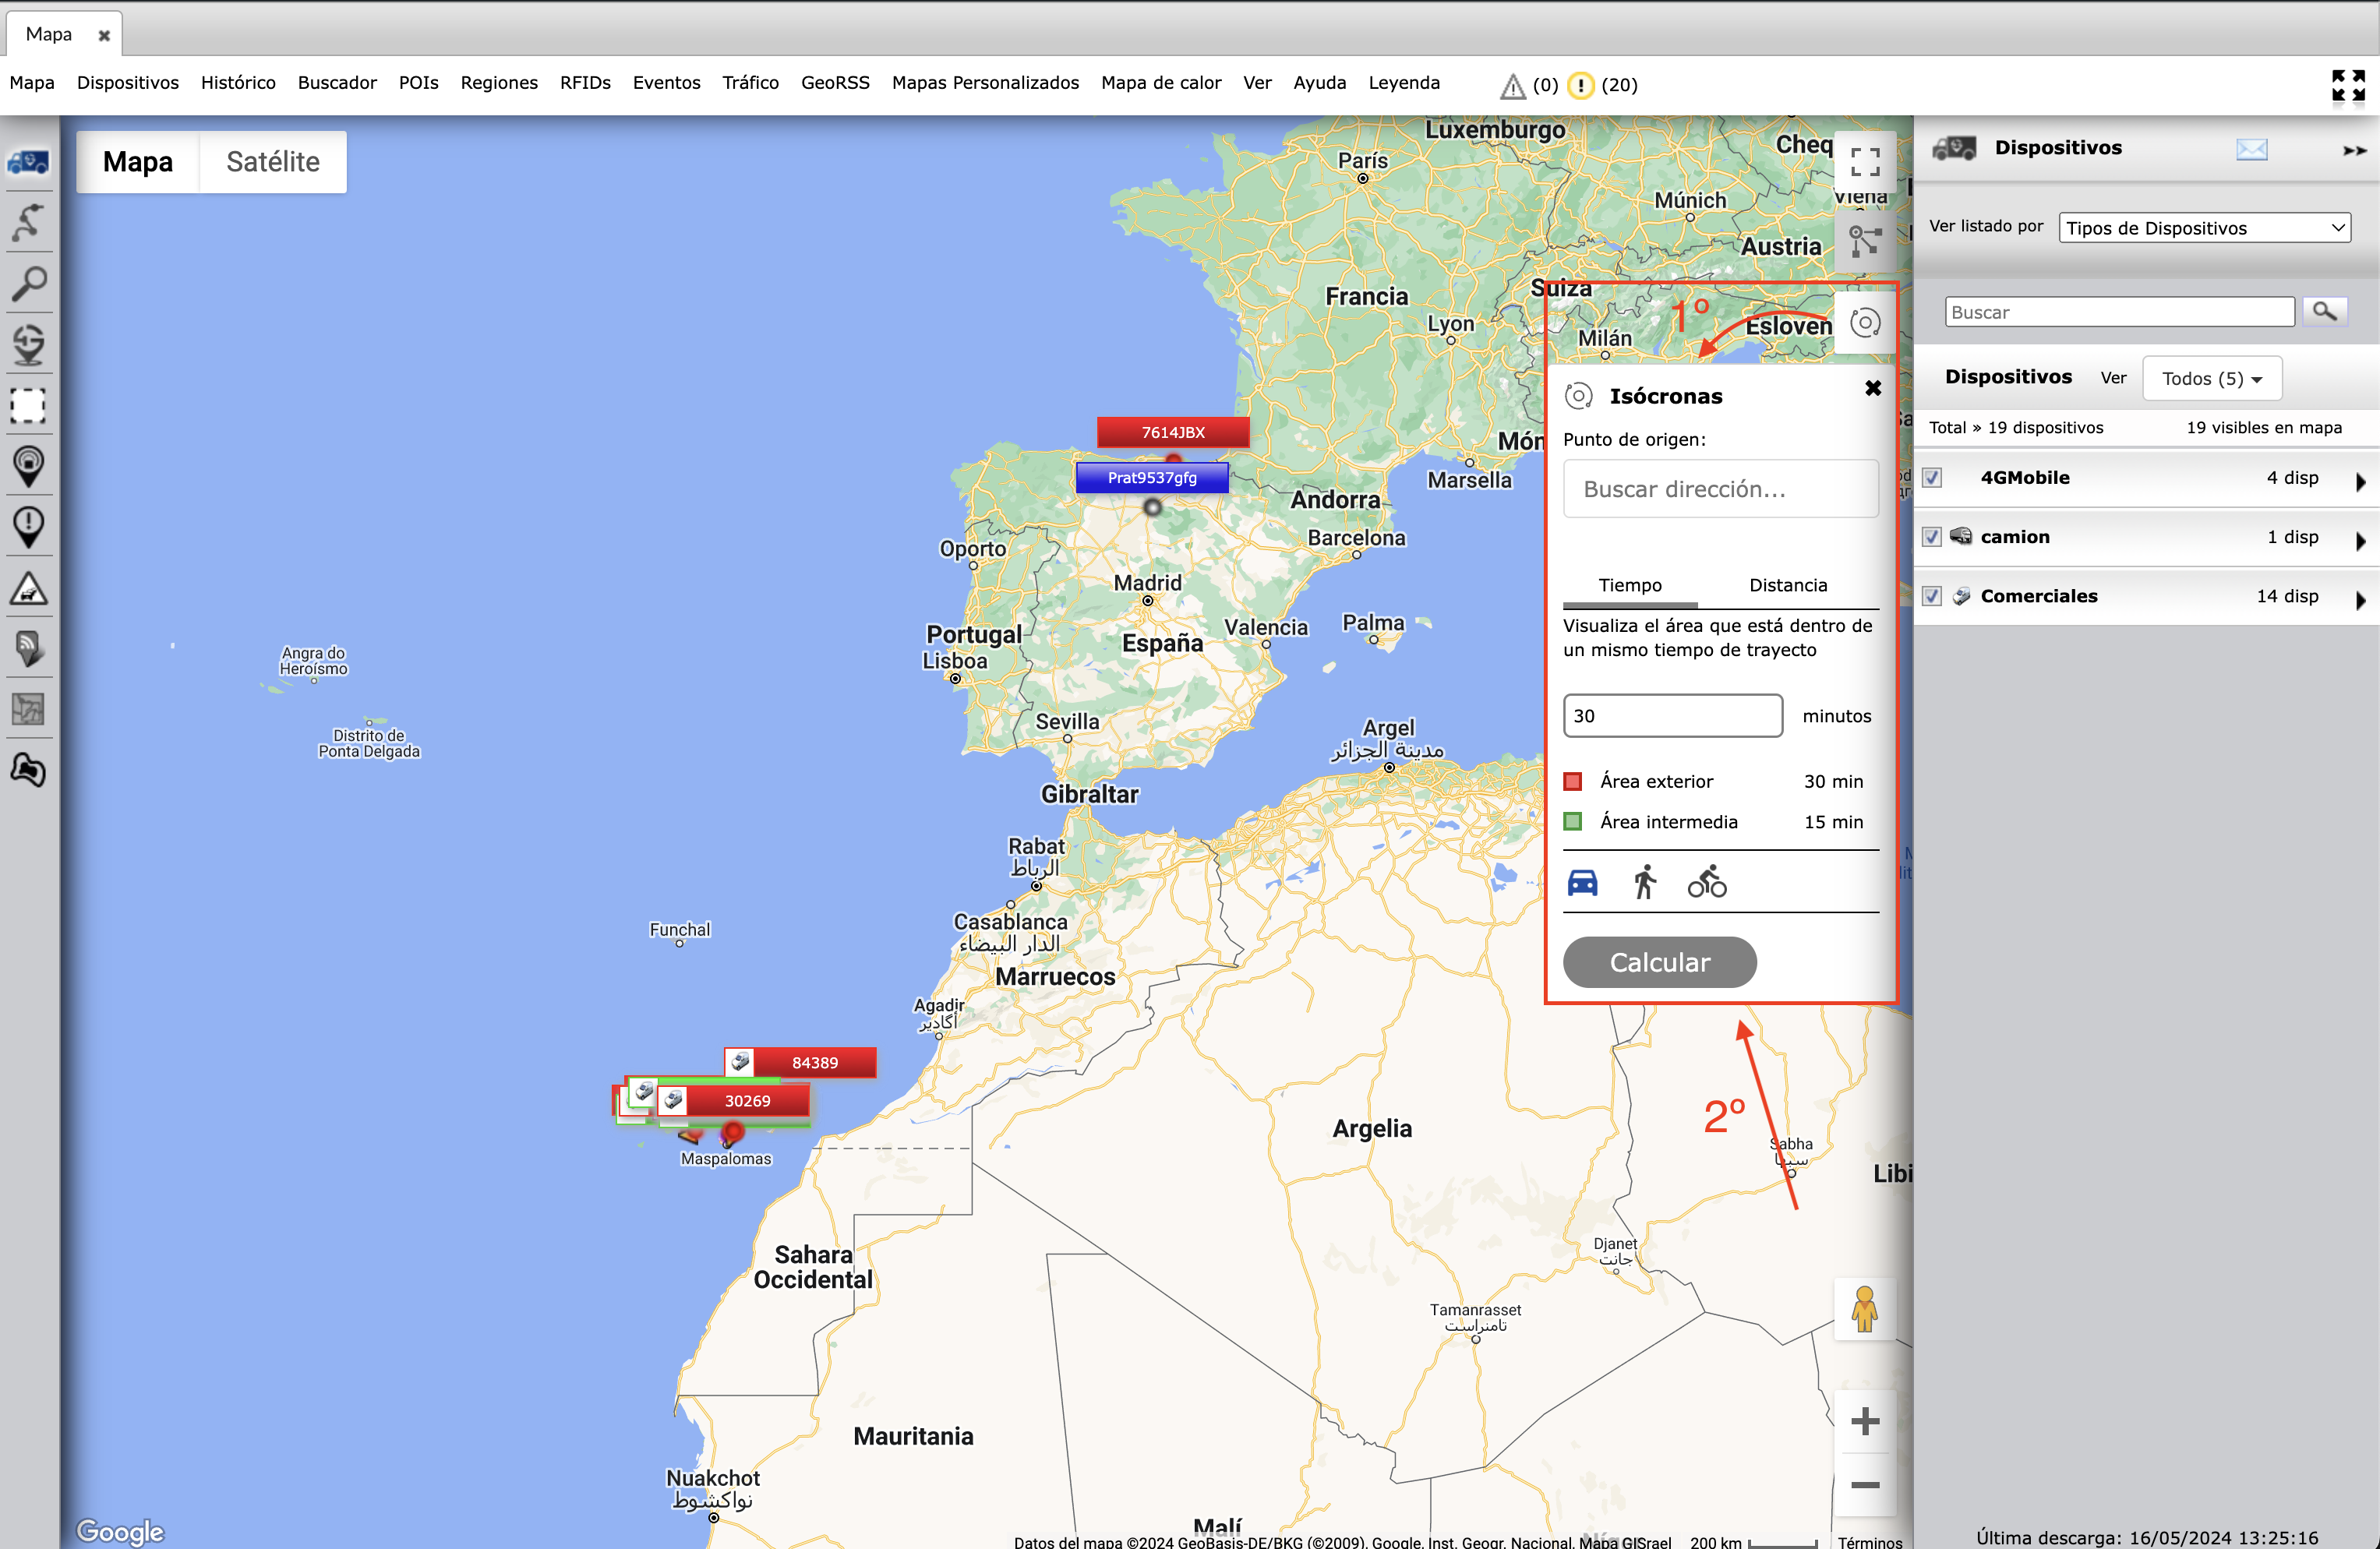Open the Buscador menu

tap(337, 83)
